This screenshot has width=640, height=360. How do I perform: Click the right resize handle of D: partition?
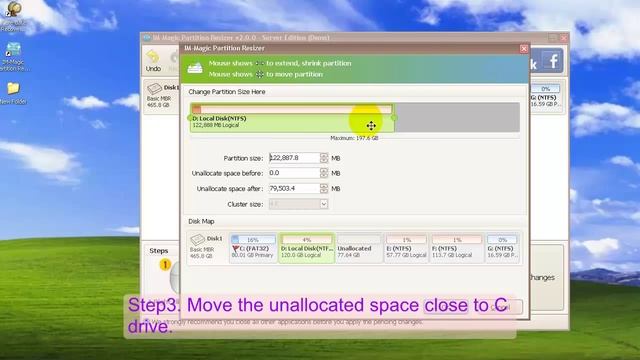click(x=394, y=118)
